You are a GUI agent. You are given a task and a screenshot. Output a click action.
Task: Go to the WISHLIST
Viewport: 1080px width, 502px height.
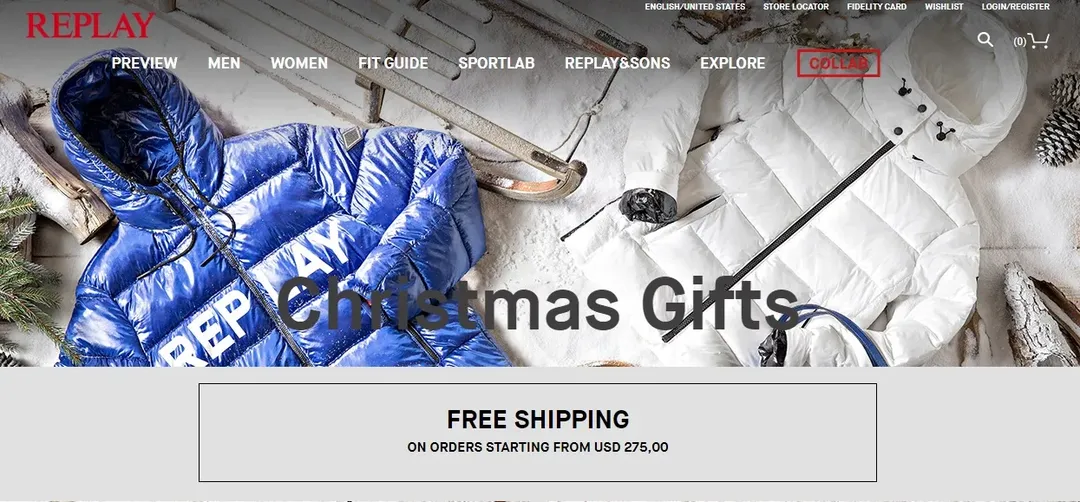coord(944,7)
